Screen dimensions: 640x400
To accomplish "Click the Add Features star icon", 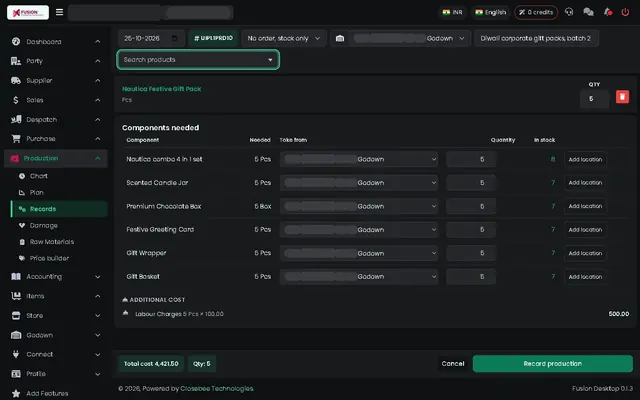I will [16, 393].
